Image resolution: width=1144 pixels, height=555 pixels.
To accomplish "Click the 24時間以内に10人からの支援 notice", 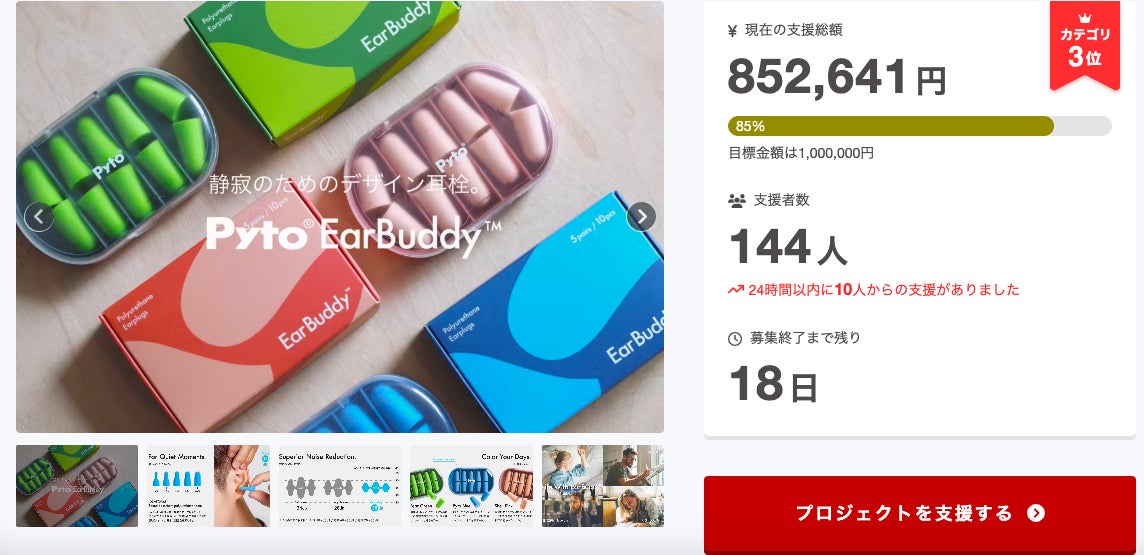I will coord(873,290).
